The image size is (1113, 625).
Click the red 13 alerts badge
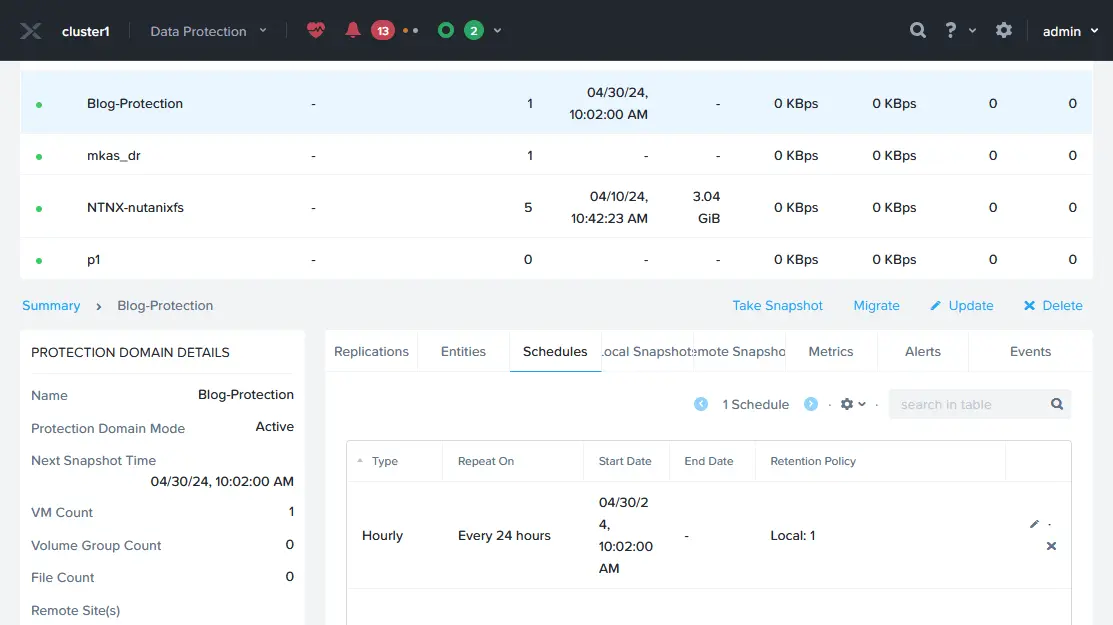click(x=383, y=31)
